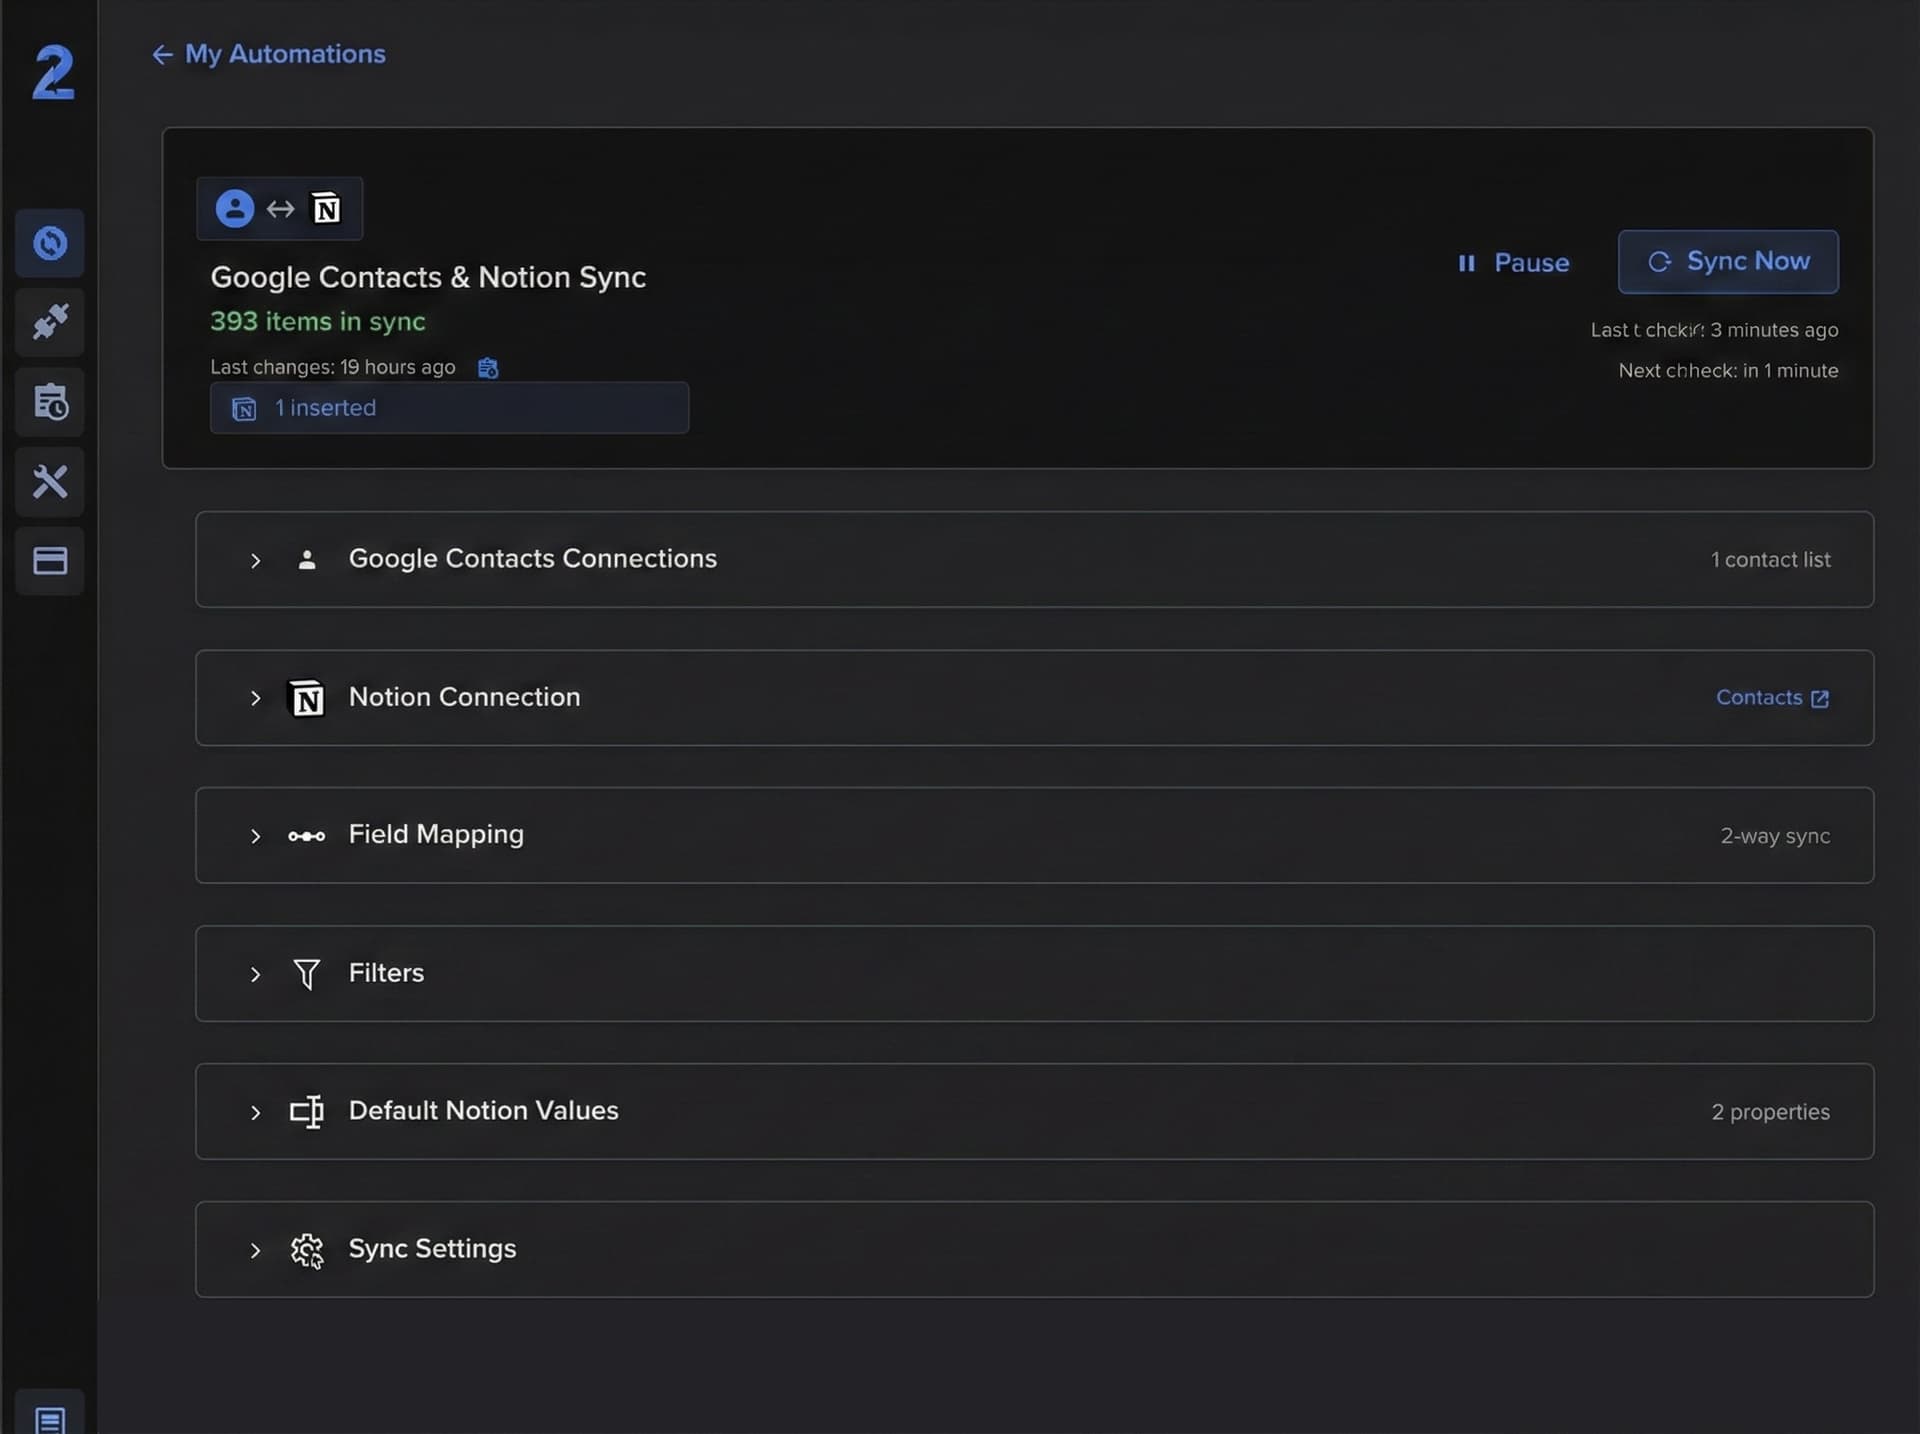Go back to My Automations
Image resolution: width=1920 pixels, height=1434 pixels.
click(267, 55)
